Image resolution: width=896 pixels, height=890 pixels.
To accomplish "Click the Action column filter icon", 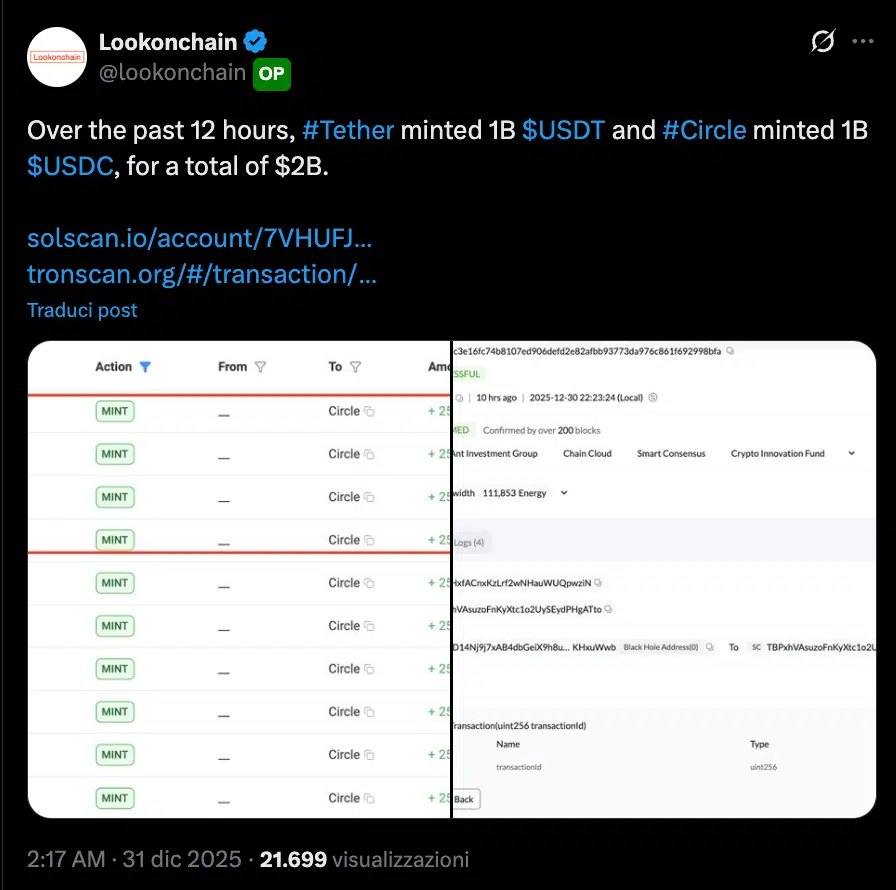I will pos(145,367).
